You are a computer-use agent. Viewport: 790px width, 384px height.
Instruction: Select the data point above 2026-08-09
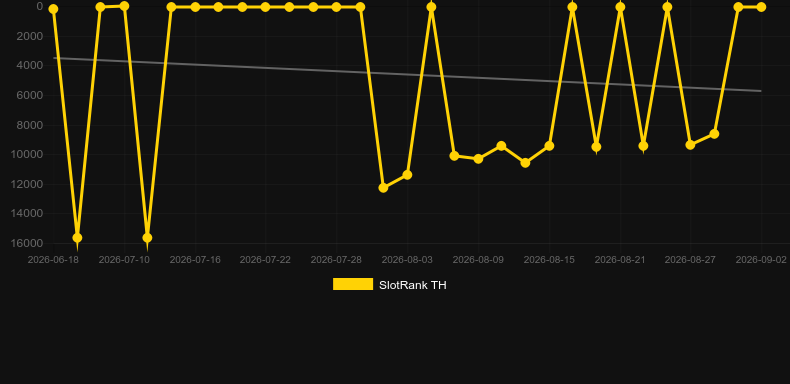pyautogui.click(x=478, y=159)
